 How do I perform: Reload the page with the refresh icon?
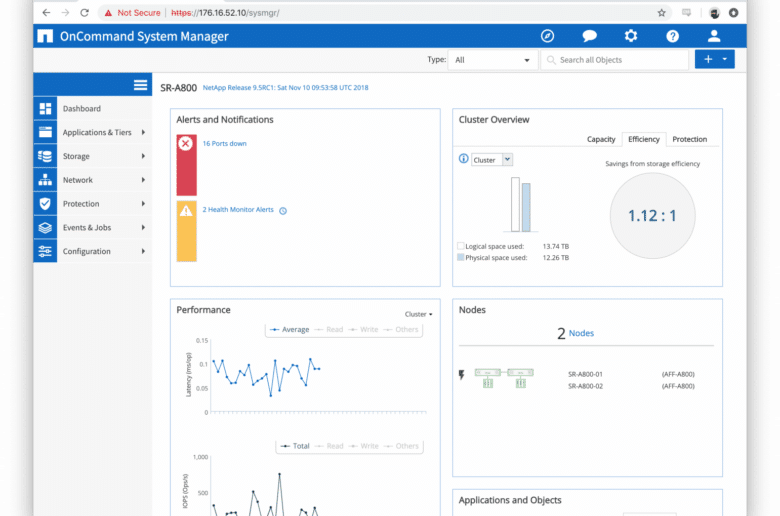click(85, 12)
